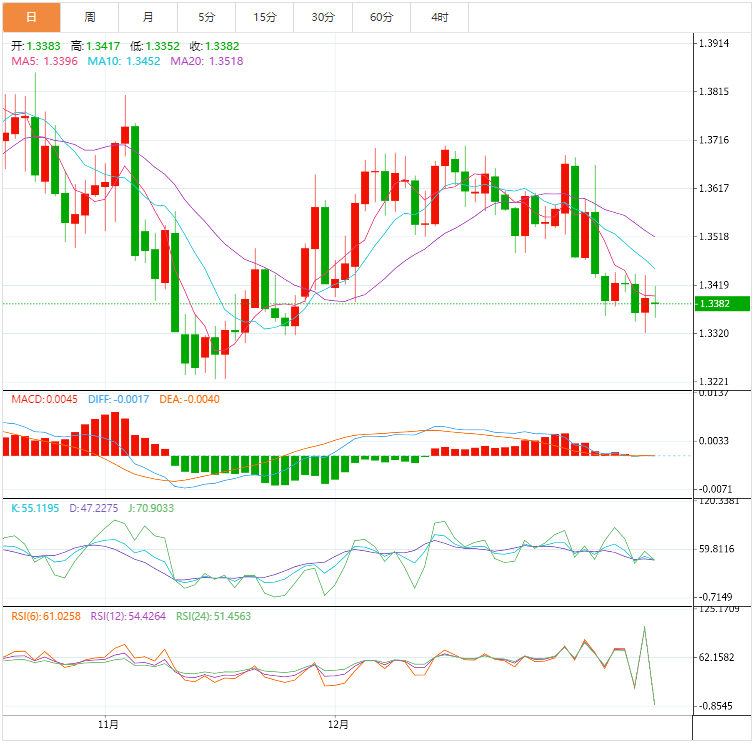
Task: Switch to the 周 weekly tab
Action: point(90,17)
